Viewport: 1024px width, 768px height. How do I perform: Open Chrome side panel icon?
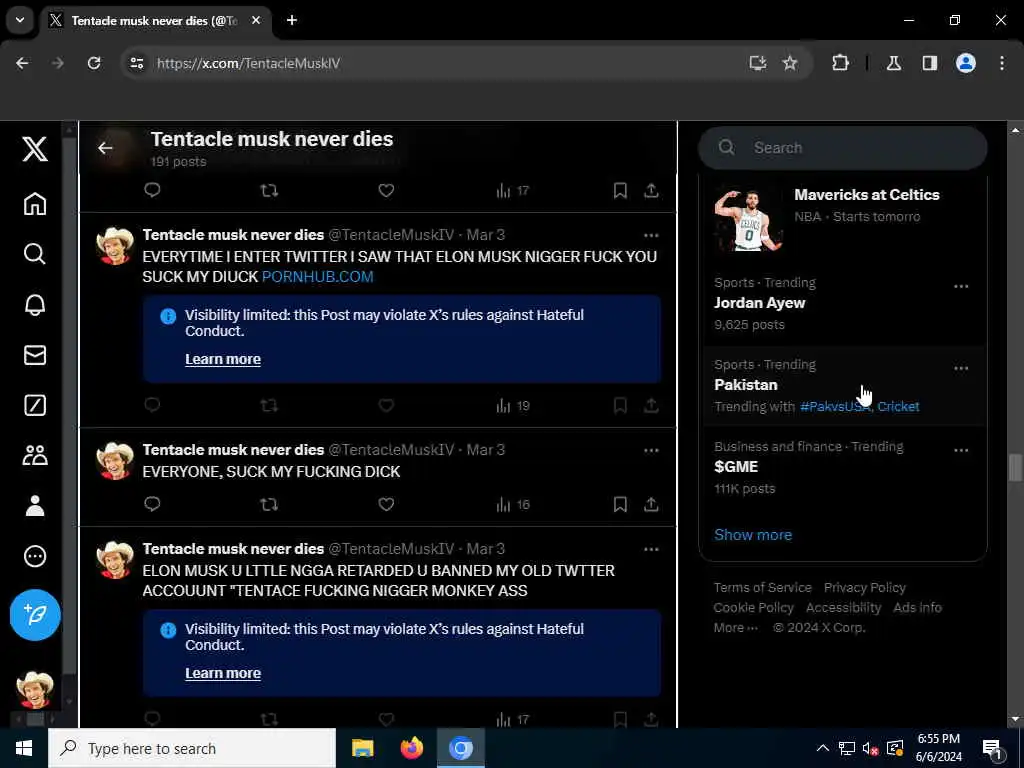(x=930, y=63)
